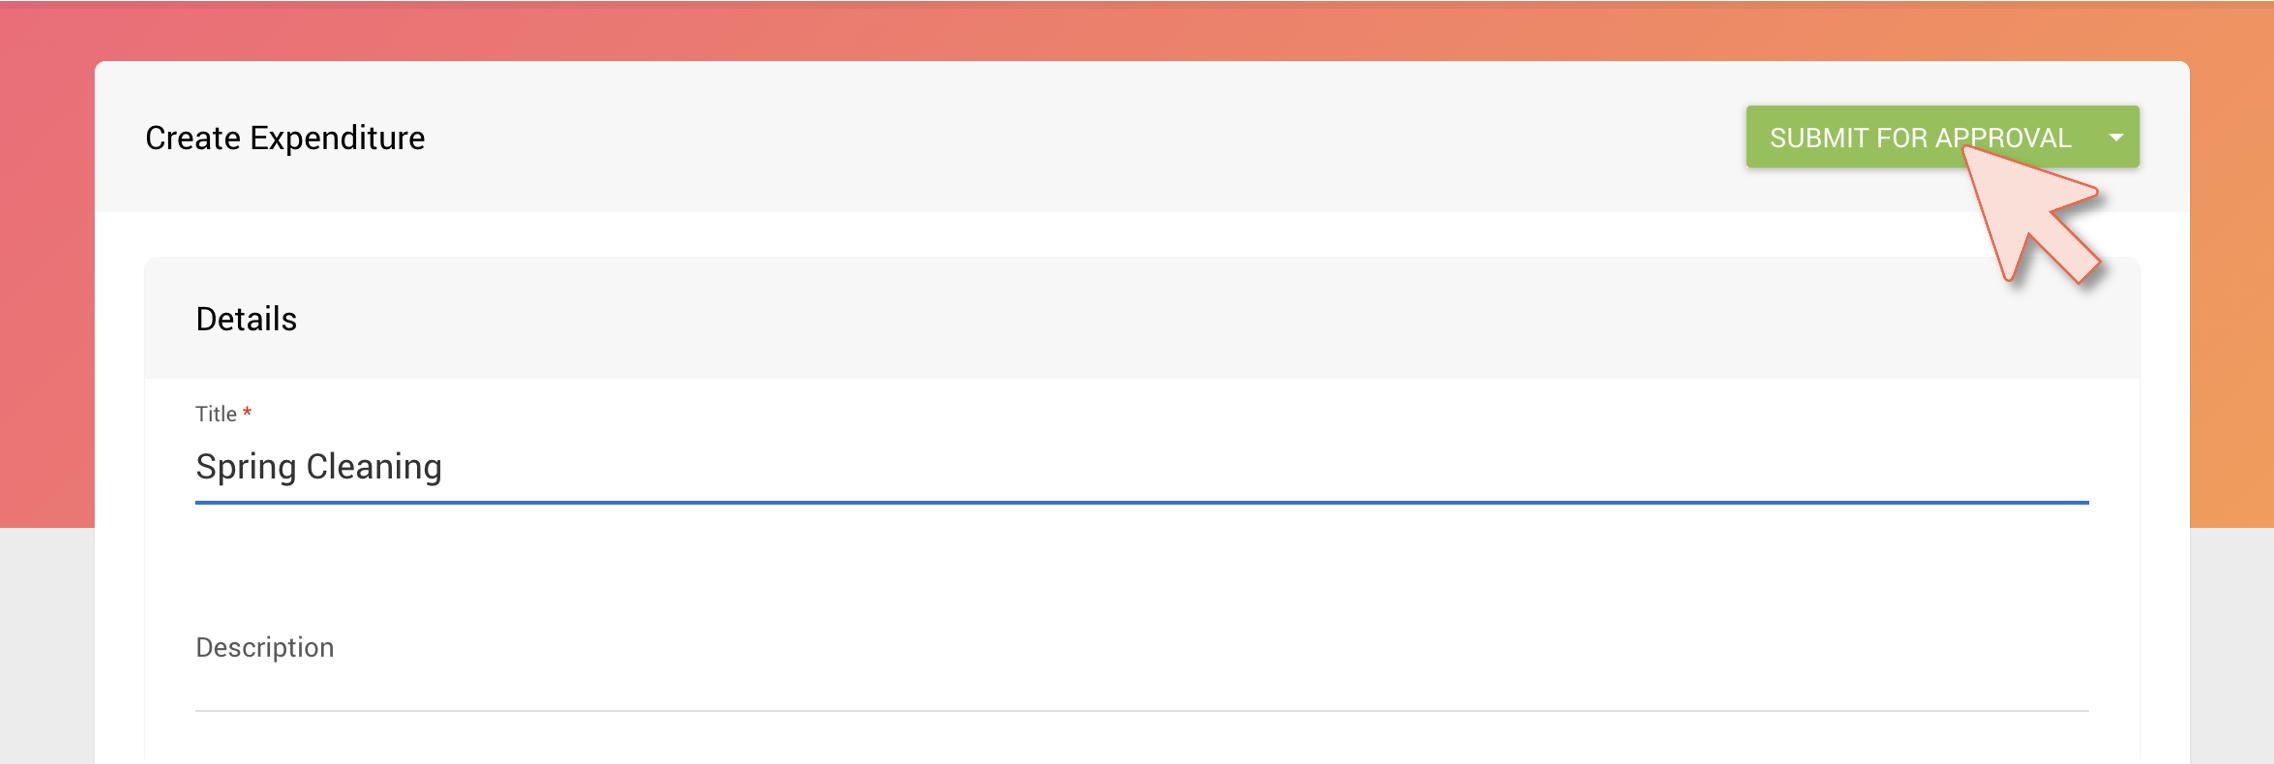2274x764 pixels.
Task: Click the grey Details header bar
Action: pyautogui.click(x=1142, y=318)
